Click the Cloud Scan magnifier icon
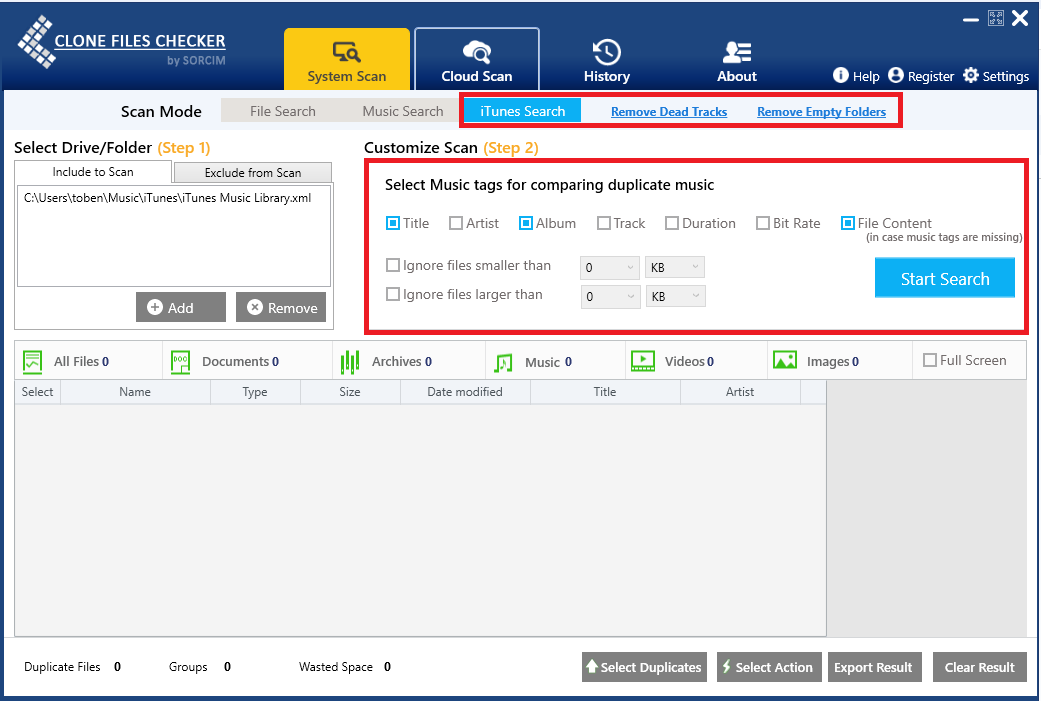 [476, 52]
